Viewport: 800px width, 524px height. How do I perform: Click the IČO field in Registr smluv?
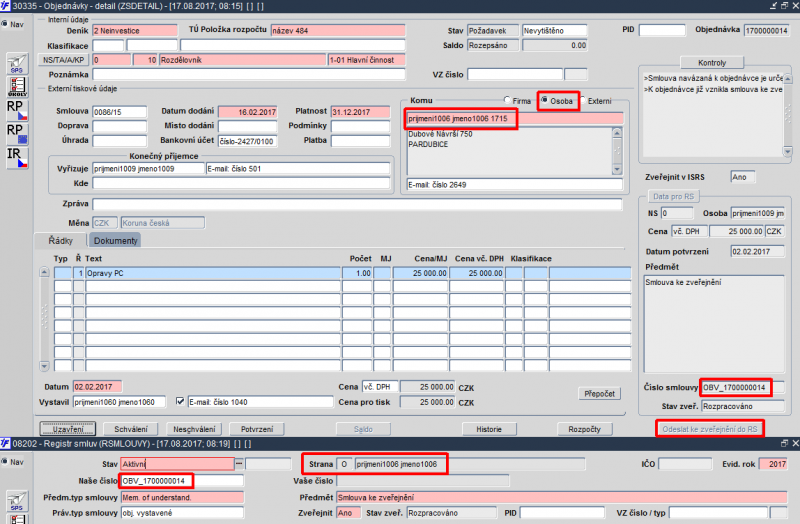coord(685,464)
